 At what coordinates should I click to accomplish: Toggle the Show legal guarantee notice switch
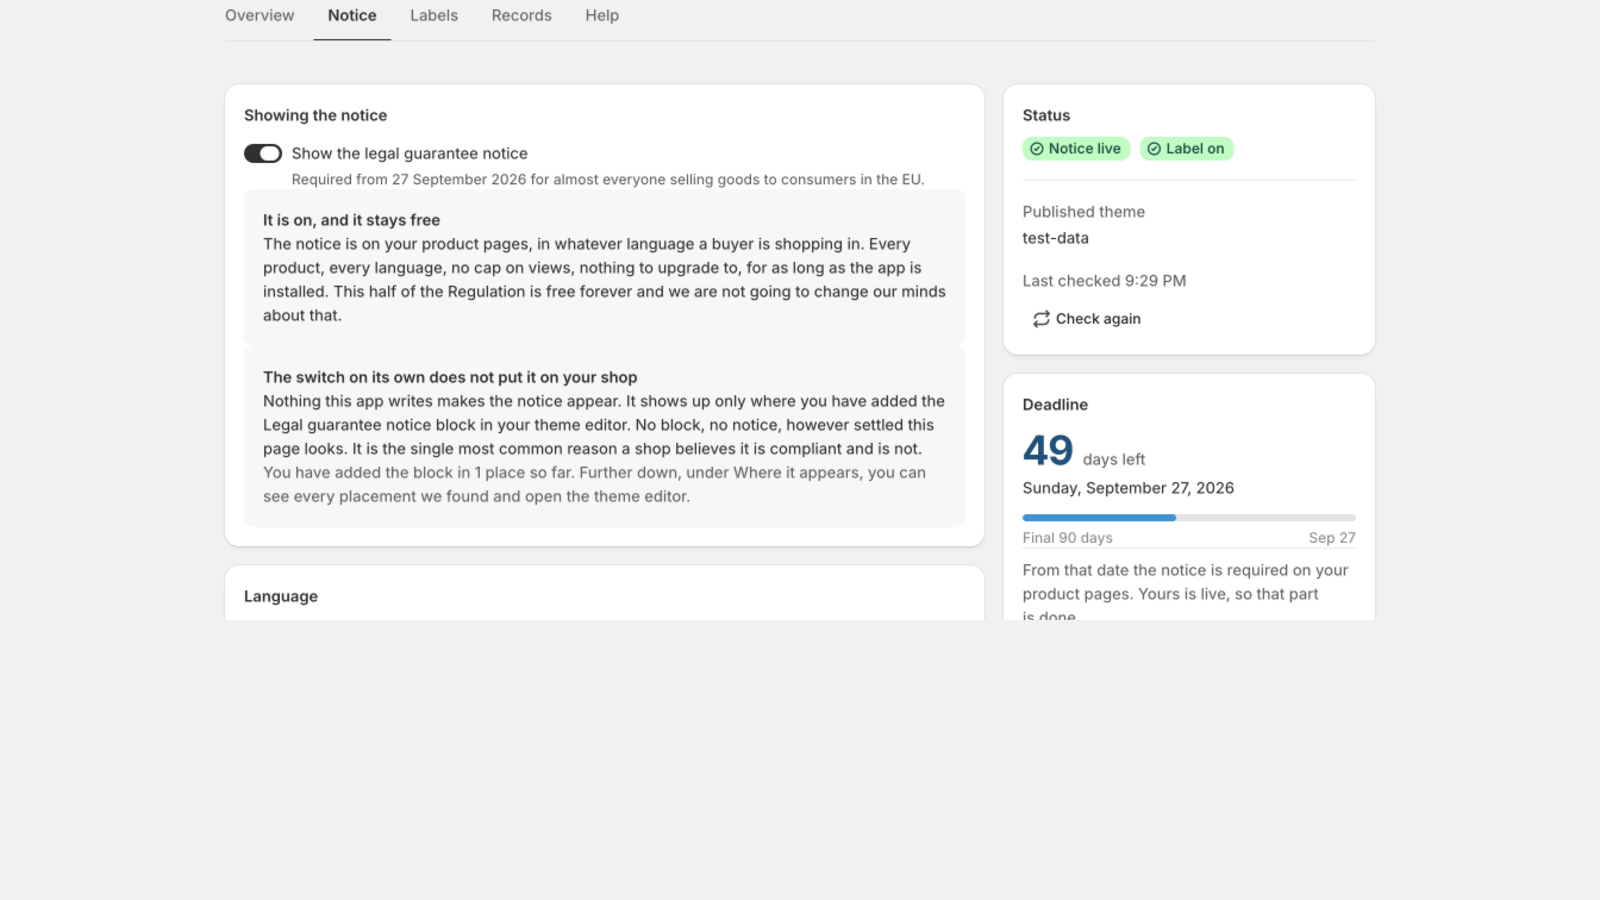tap(263, 153)
